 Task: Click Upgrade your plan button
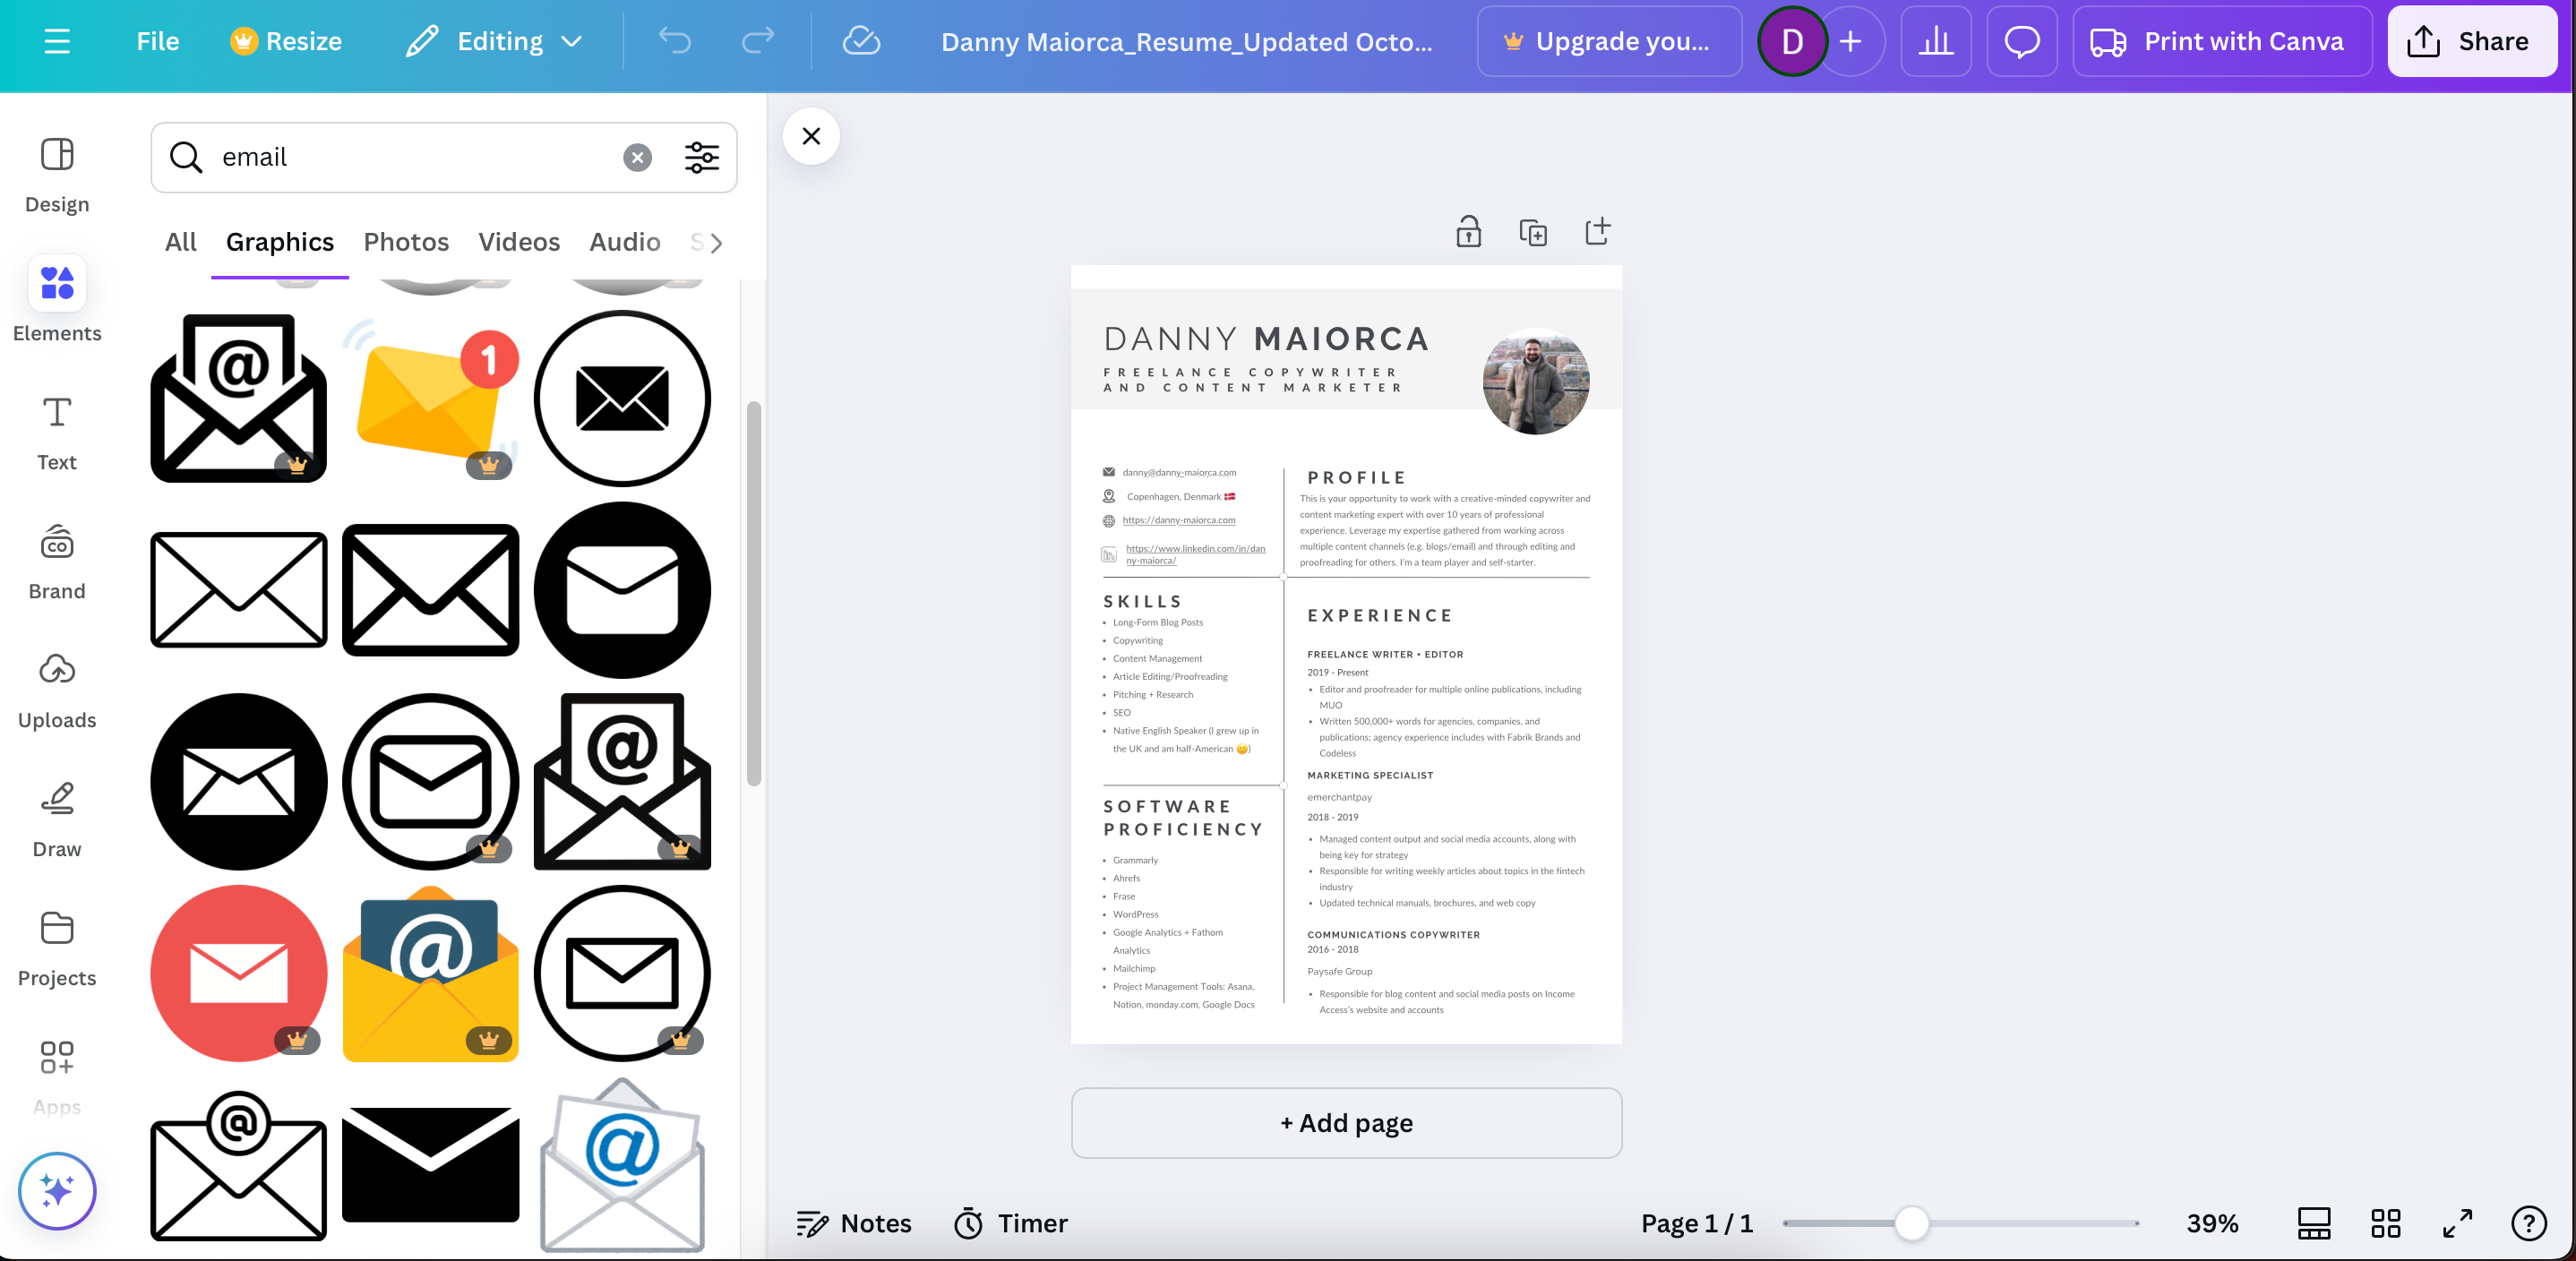(x=1609, y=41)
